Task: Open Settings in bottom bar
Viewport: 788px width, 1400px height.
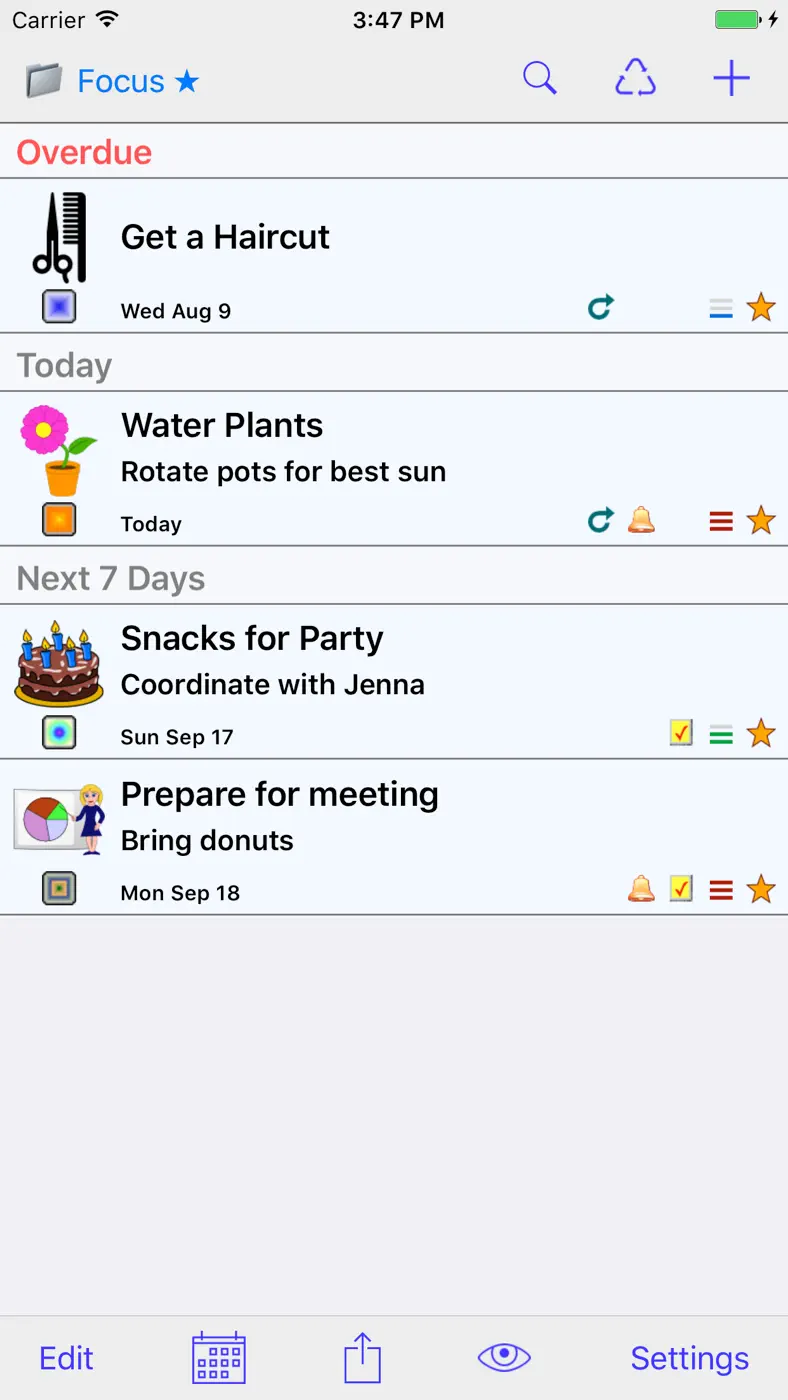Action: pos(690,1358)
